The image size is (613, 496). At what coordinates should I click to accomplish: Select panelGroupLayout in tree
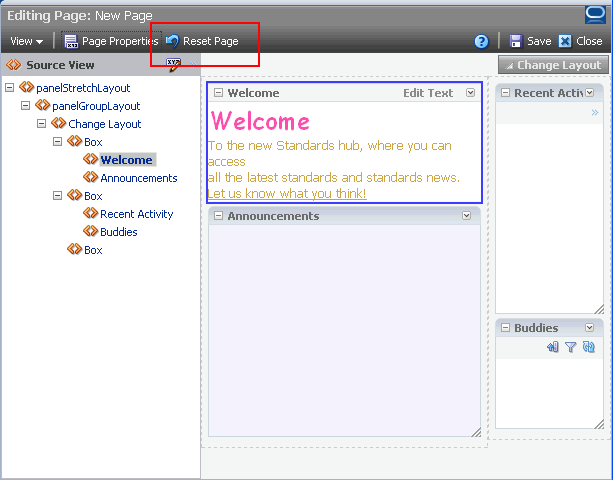(x=96, y=106)
